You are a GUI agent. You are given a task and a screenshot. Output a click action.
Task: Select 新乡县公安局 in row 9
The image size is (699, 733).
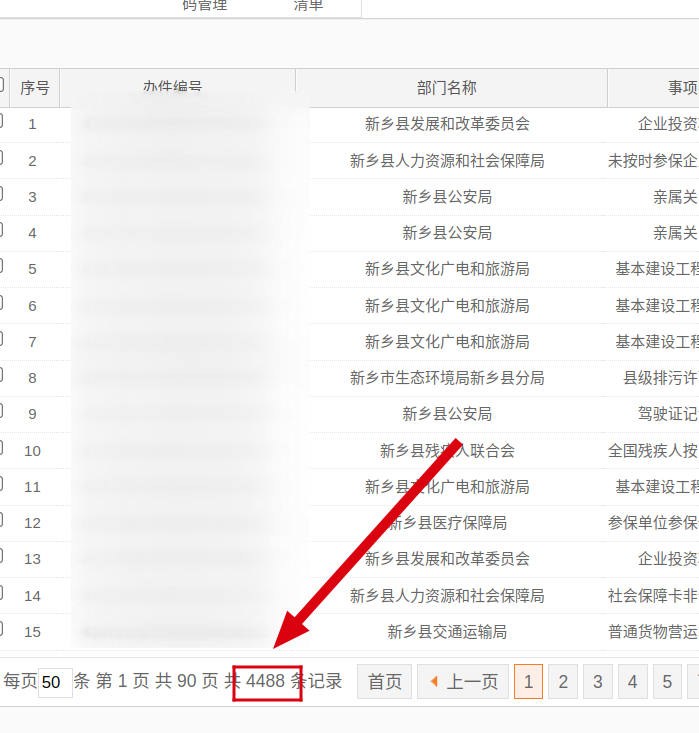tap(447, 414)
